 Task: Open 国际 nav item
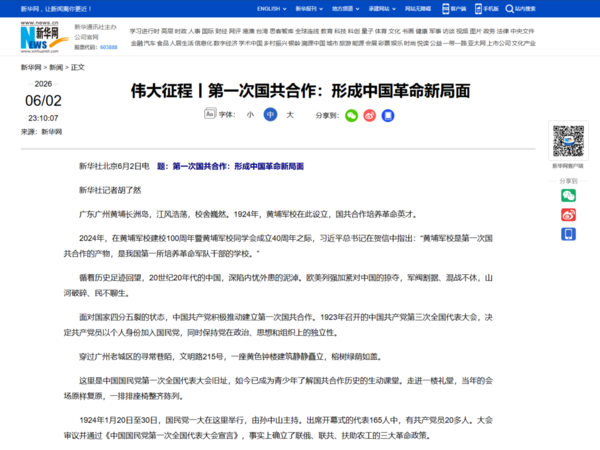click(x=208, y=31)
